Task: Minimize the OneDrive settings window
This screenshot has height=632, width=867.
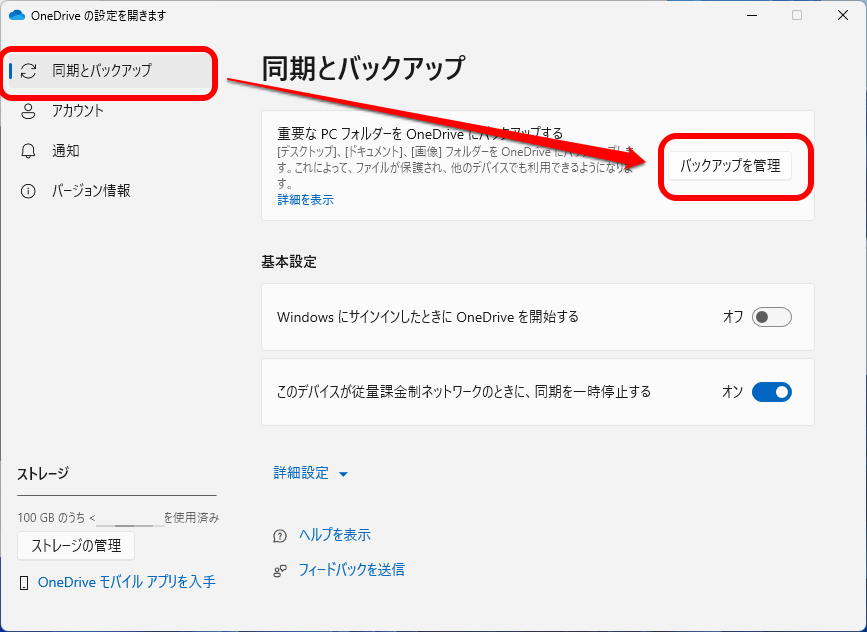Action: pos(751,15)
